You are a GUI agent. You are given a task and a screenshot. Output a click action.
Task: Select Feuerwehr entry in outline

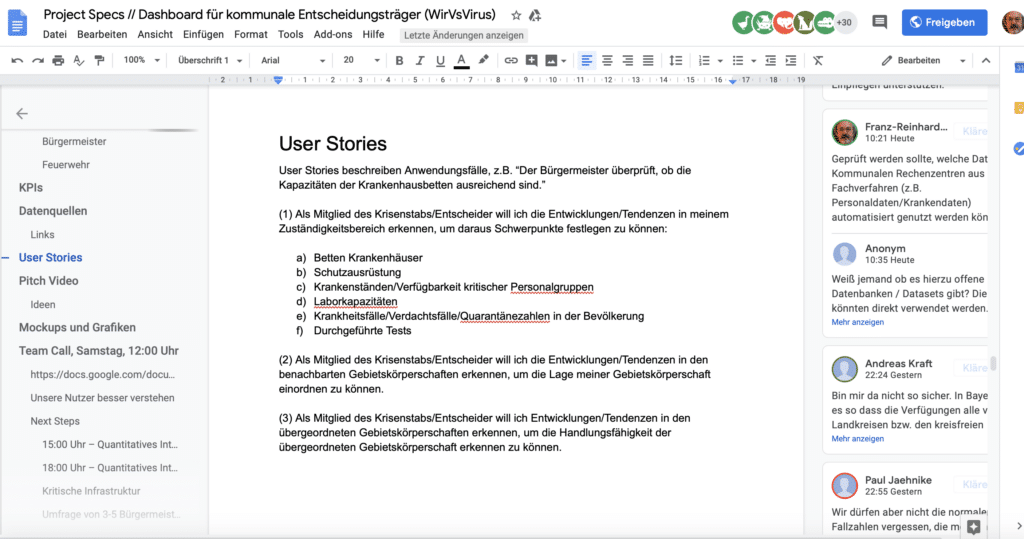pos(66,165)
